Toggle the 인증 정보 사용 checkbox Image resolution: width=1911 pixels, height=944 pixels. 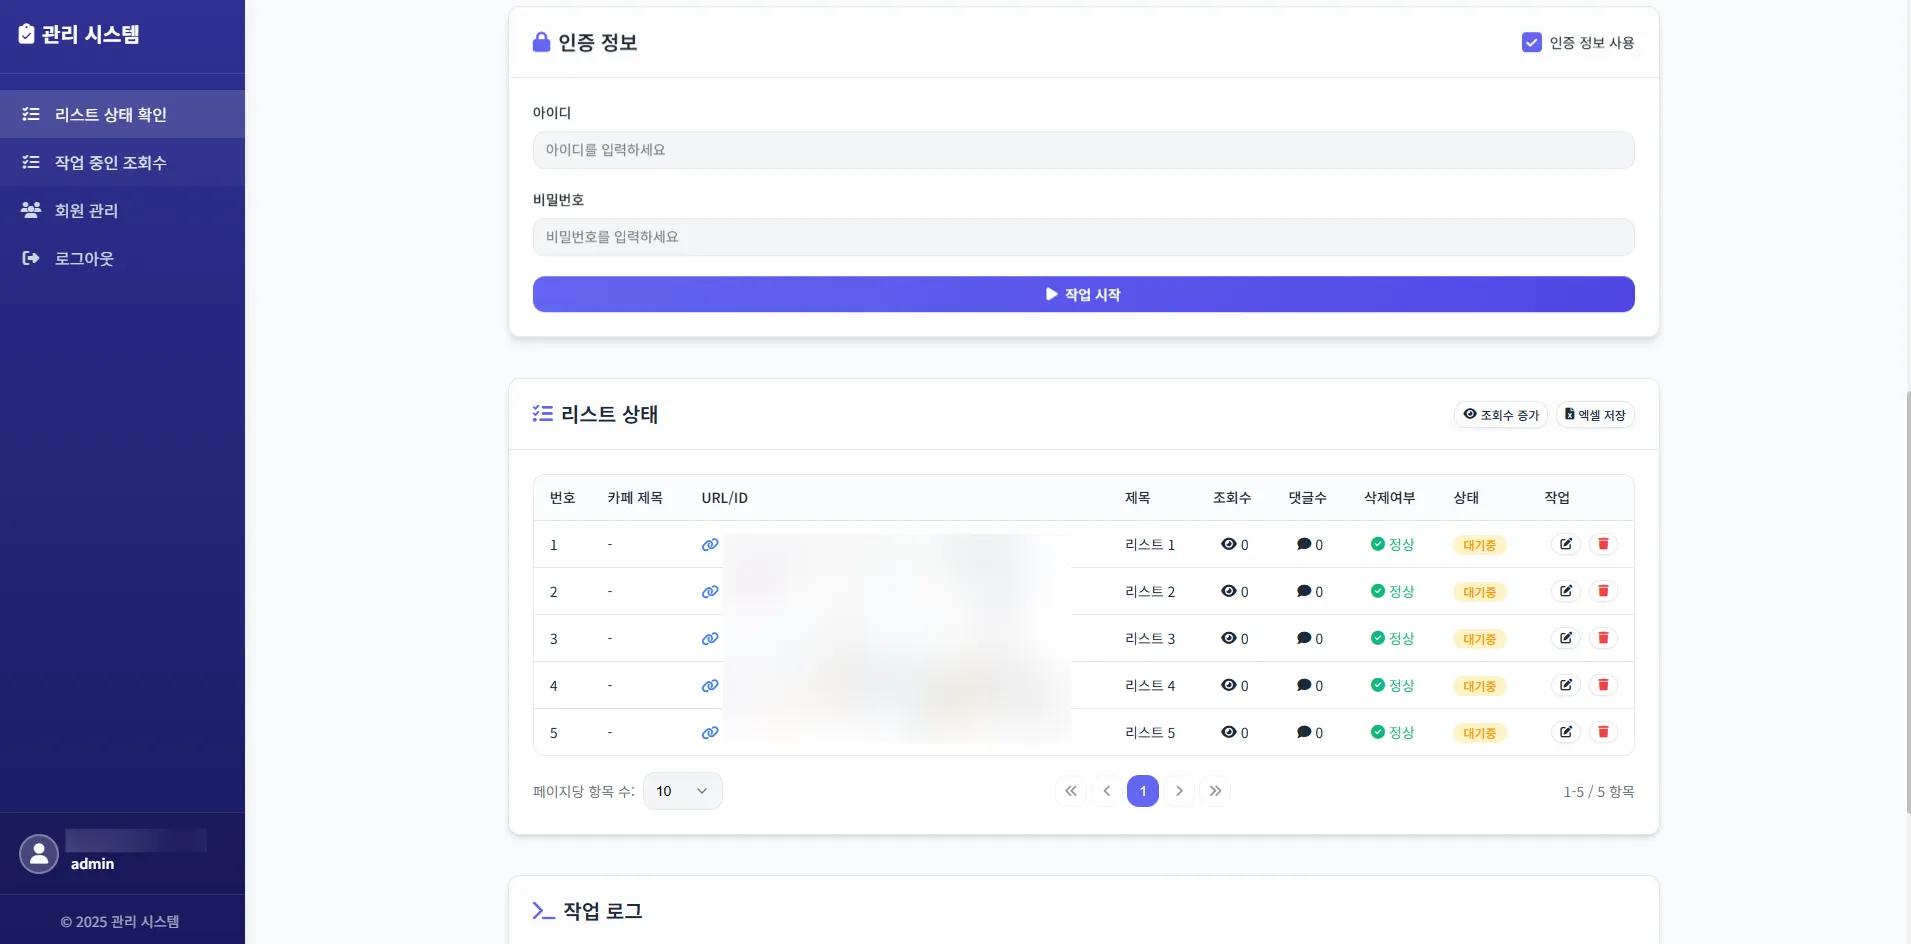click(x=1532, y=42)
